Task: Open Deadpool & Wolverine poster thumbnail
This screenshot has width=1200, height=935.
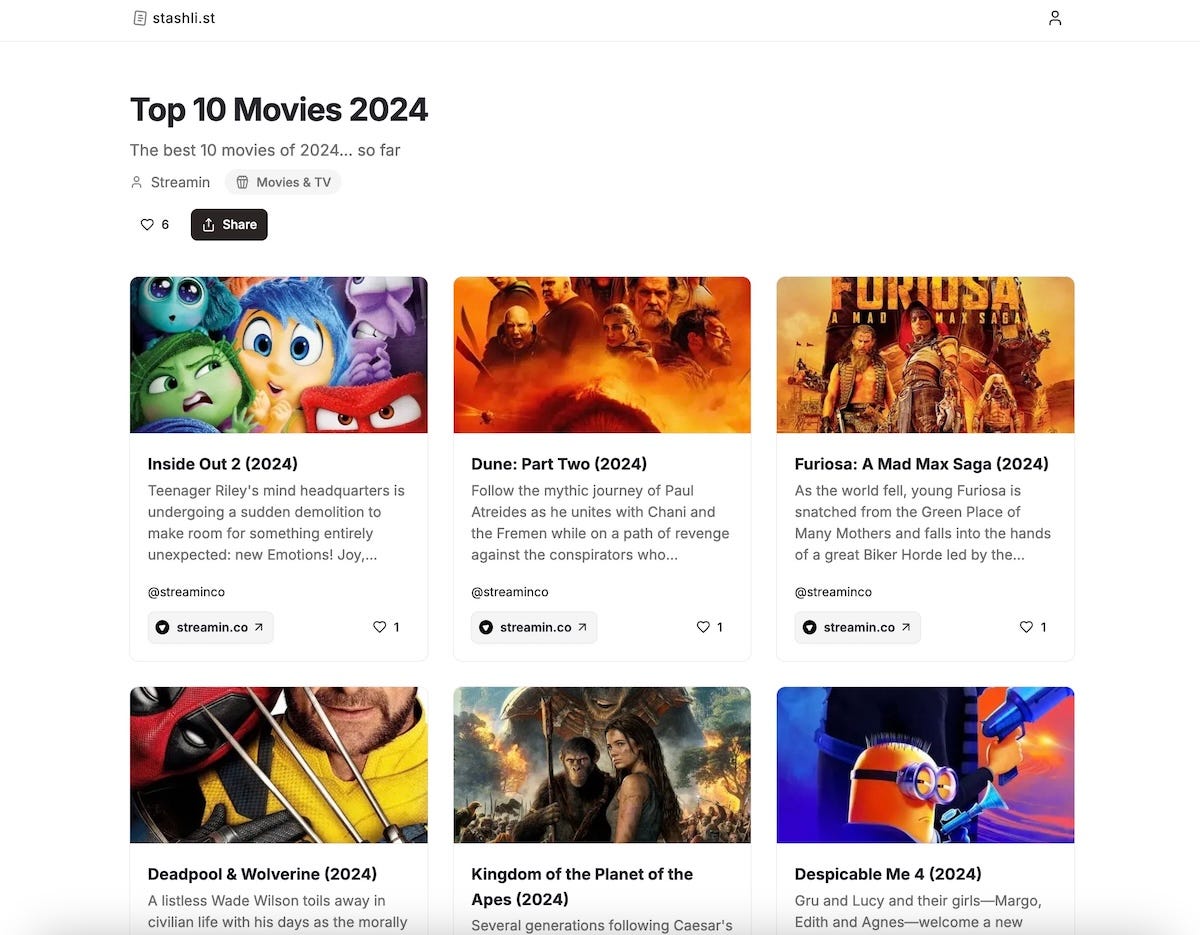Action: tap(279, 765)
